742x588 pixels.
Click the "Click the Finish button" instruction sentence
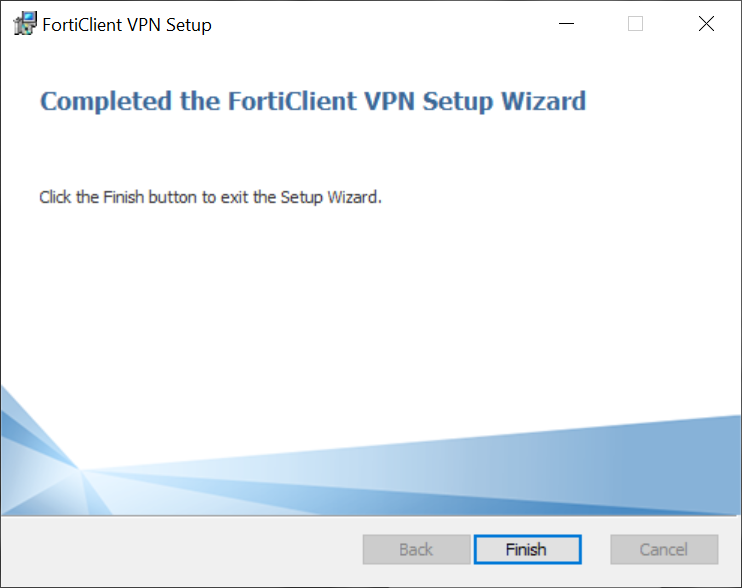point(210,197)
